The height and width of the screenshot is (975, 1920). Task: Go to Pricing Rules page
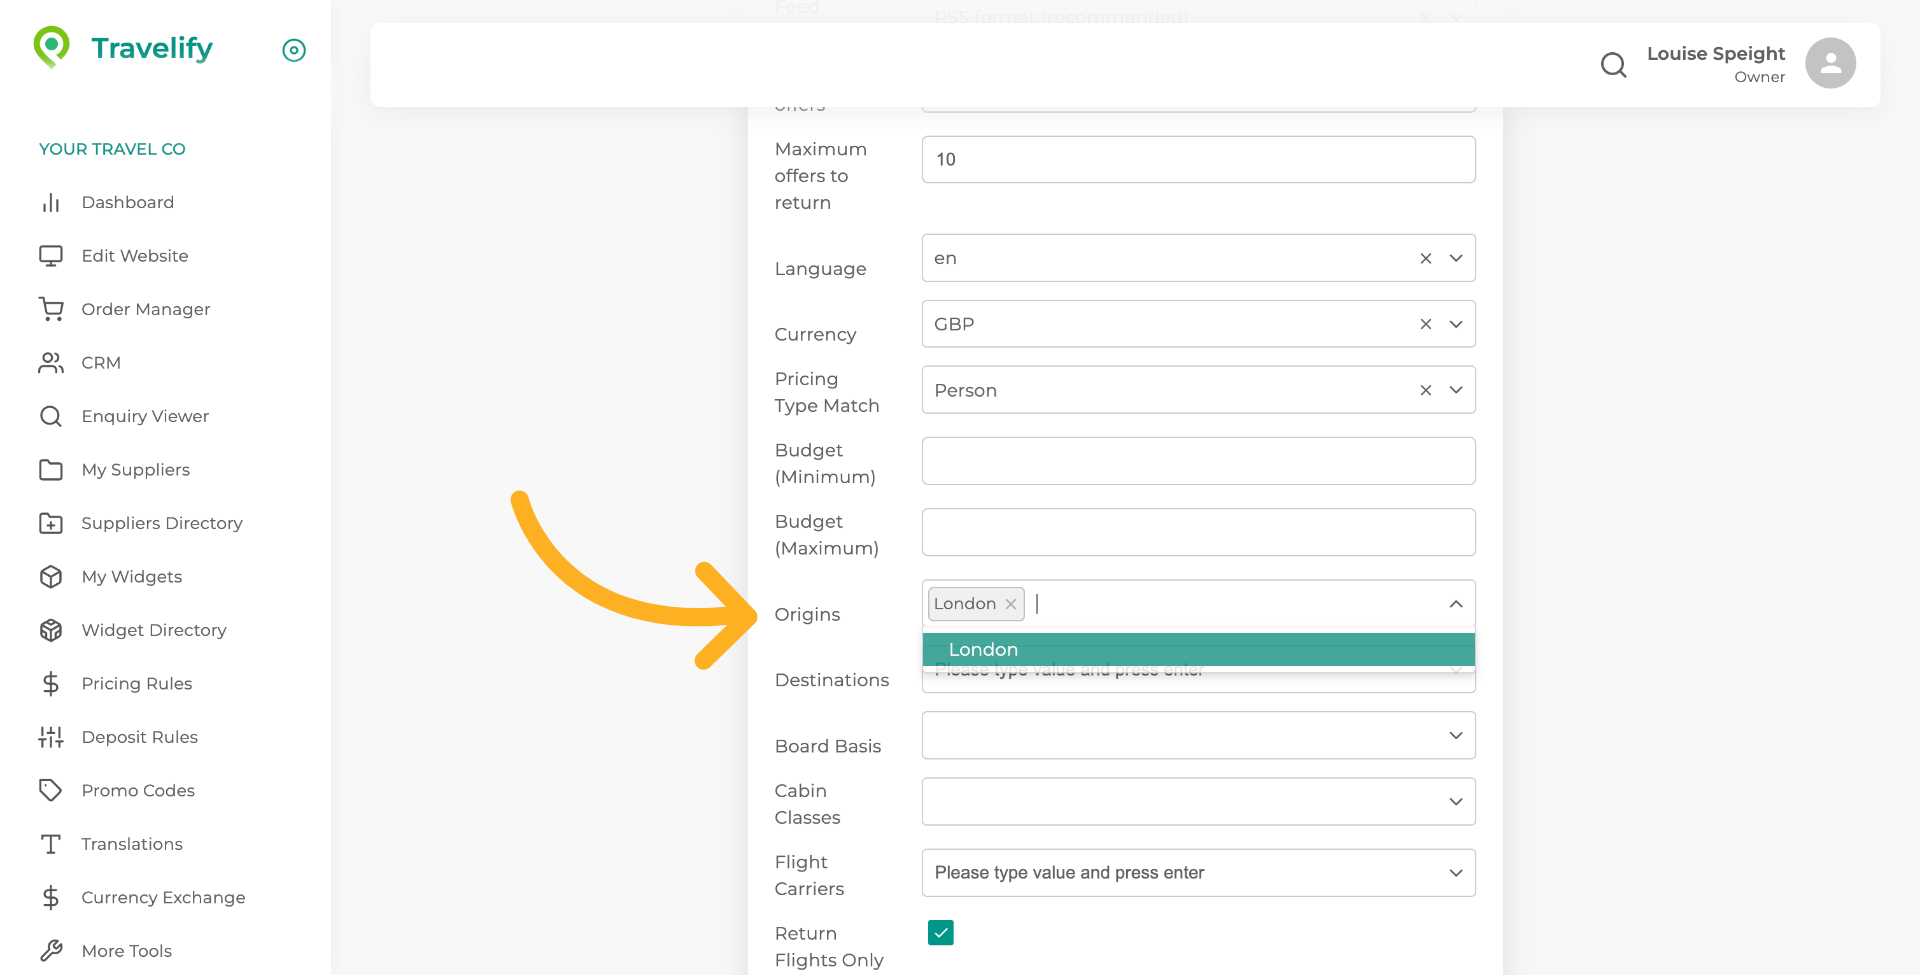click(136, 684)
